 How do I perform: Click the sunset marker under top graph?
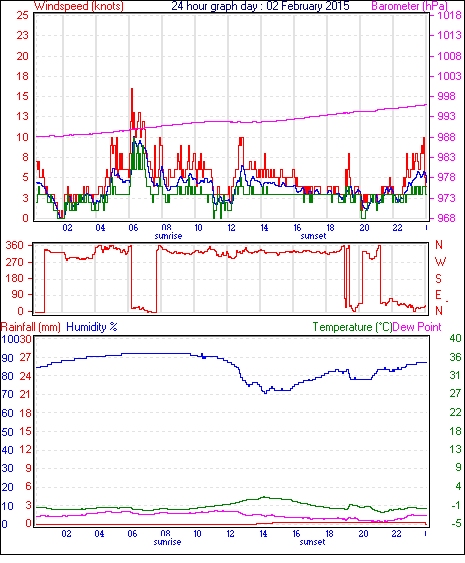pos(313,236)
